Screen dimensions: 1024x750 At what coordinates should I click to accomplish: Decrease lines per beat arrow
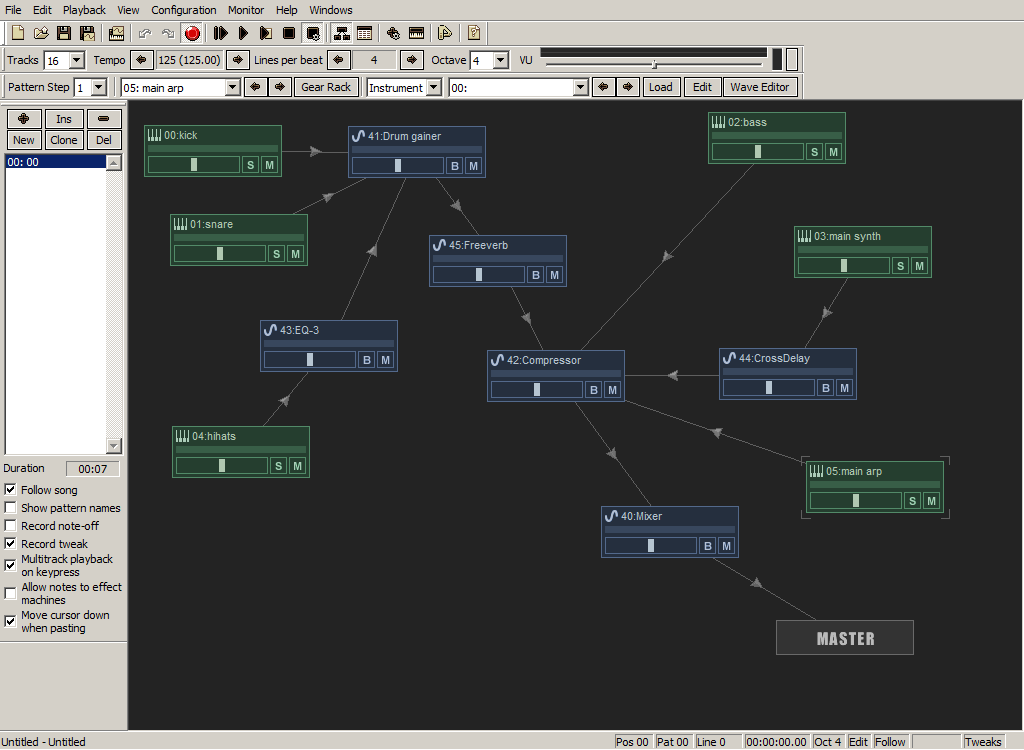point(338,60)
